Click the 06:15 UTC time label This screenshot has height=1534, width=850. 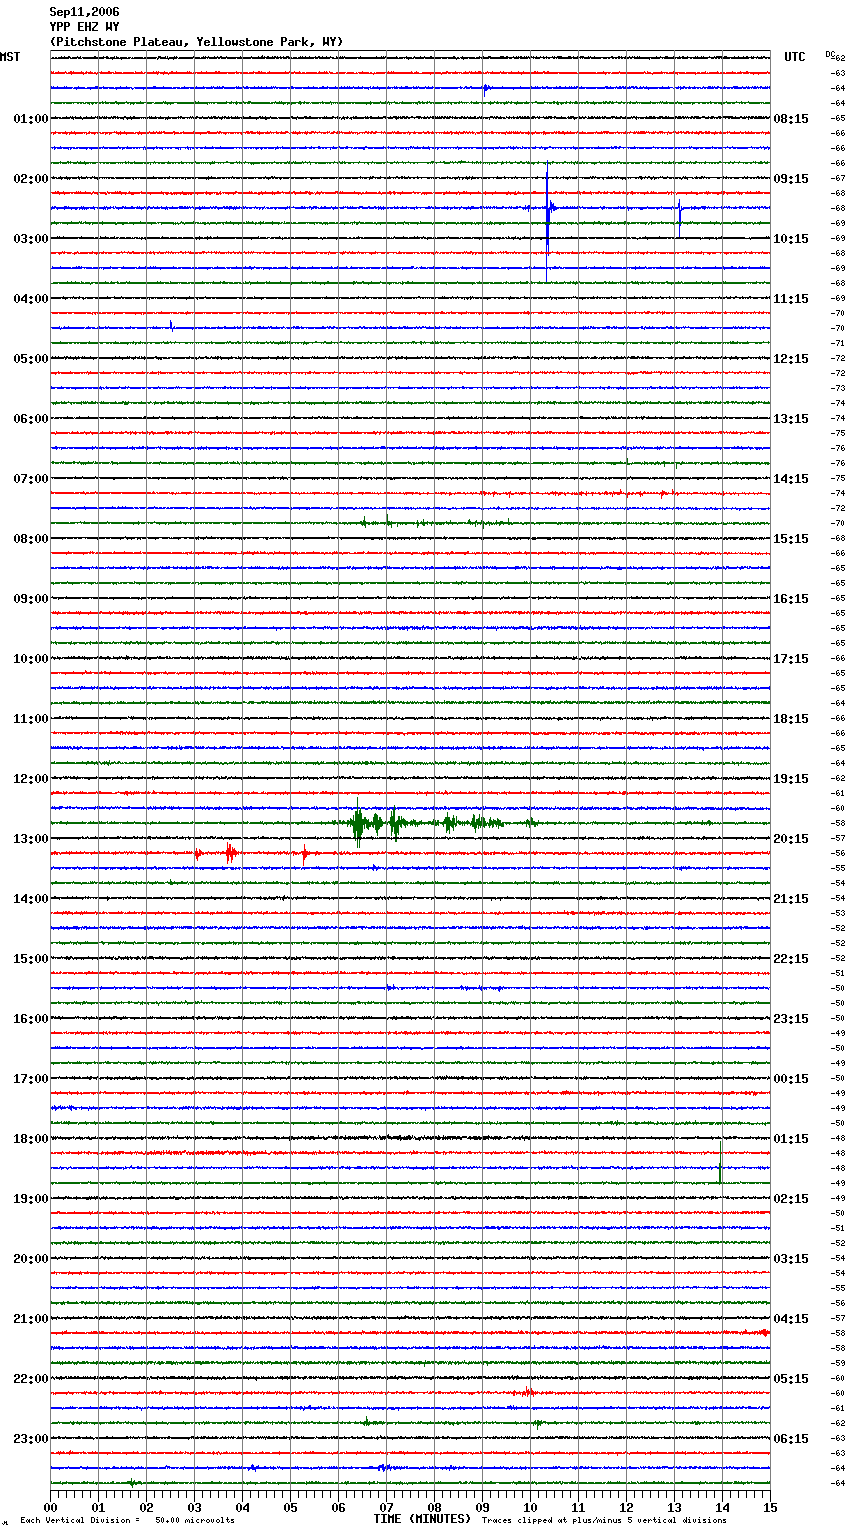pos(791,1439)
